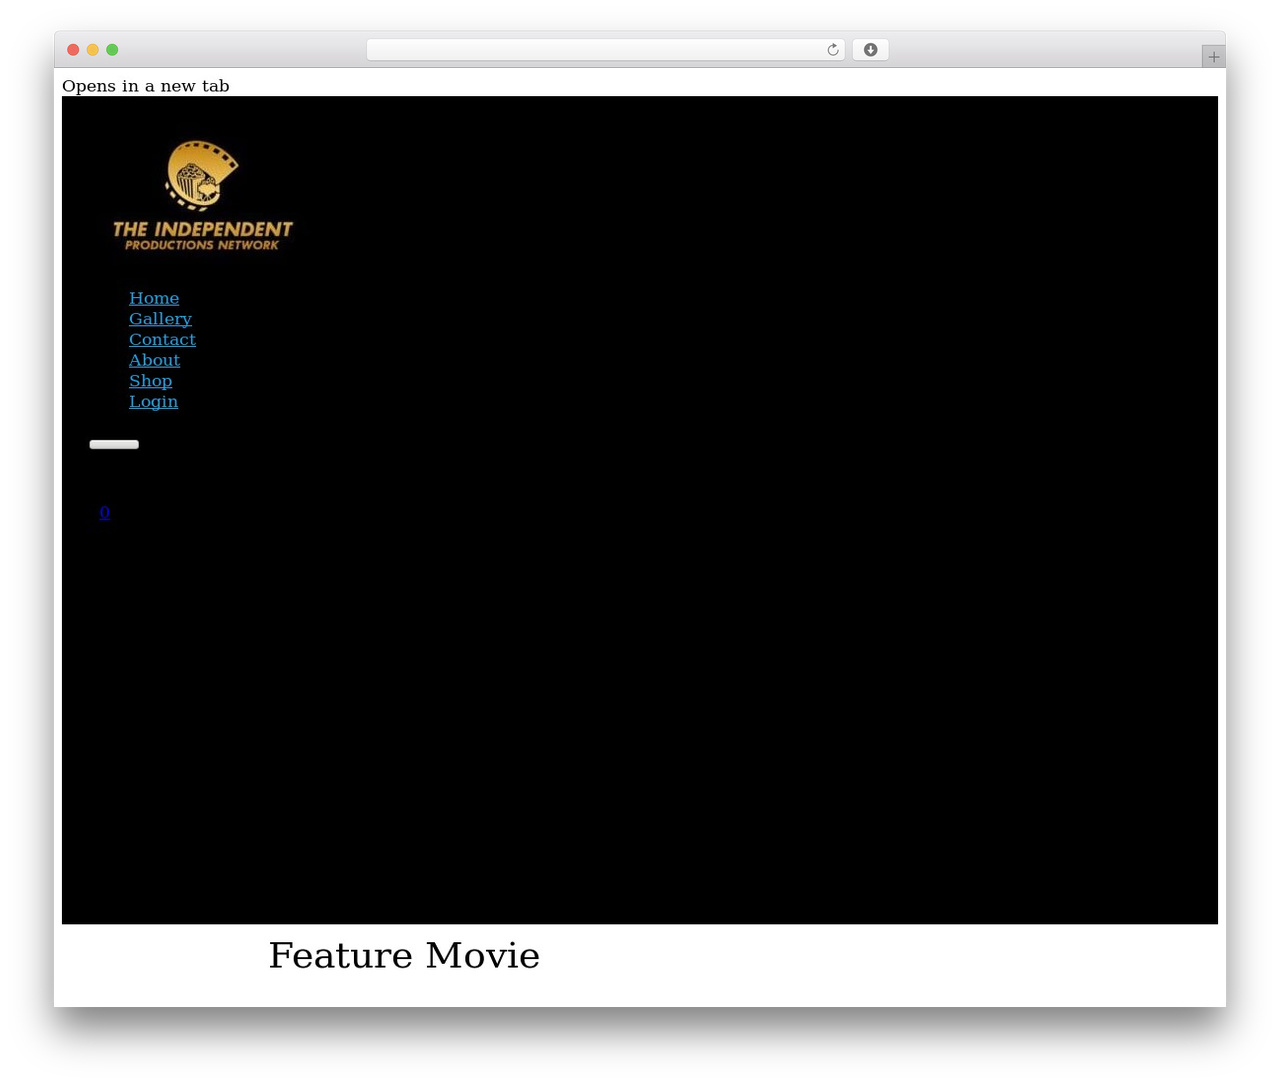Go to the Contact page
The width and height of the screenshot is (1280, 1084).
162,340
